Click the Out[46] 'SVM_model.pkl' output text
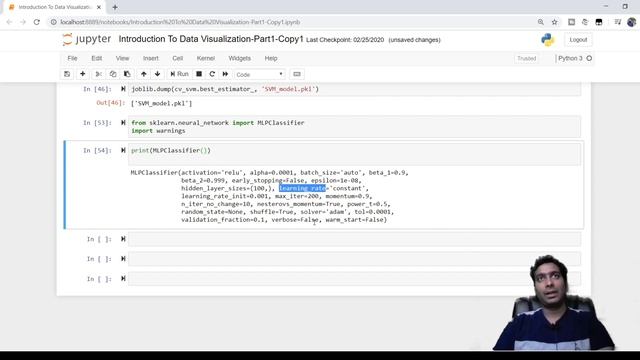Image resolution: width=640 pixels, height=360 pixels. 162,103
